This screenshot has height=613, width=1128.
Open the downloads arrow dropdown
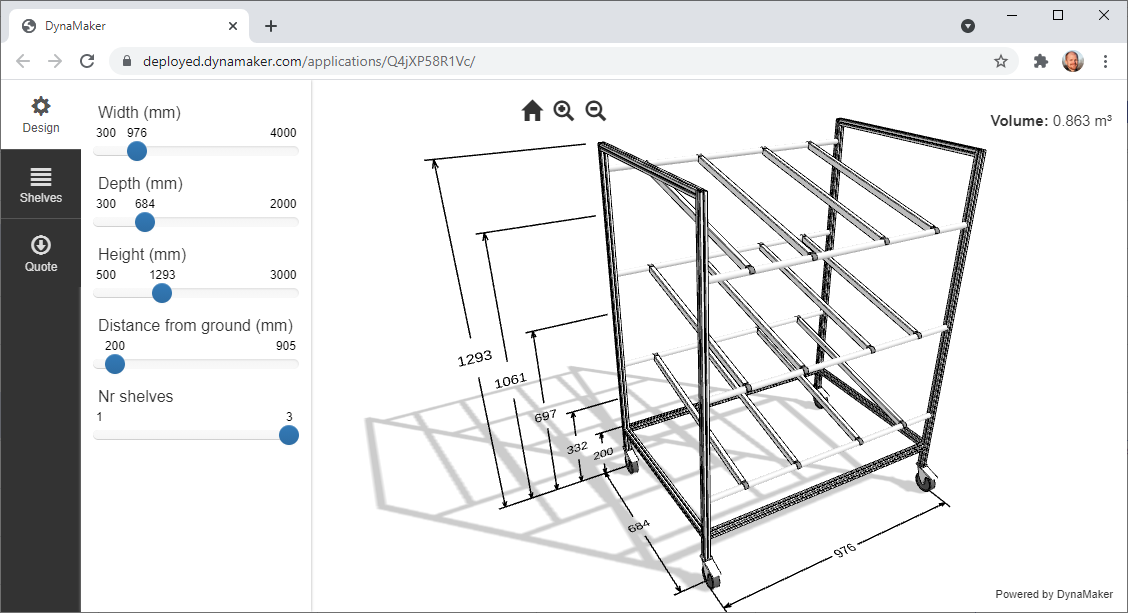[967, 25]
